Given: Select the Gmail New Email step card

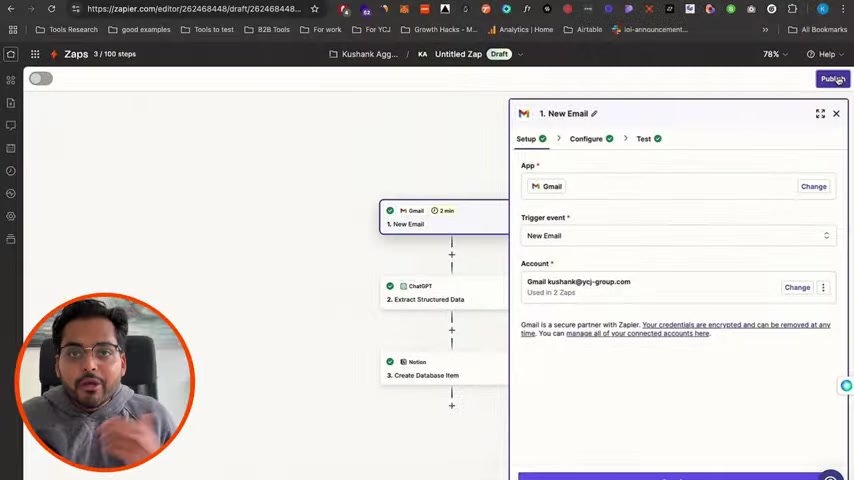Looking at the screenshot, I should point(444,217).
